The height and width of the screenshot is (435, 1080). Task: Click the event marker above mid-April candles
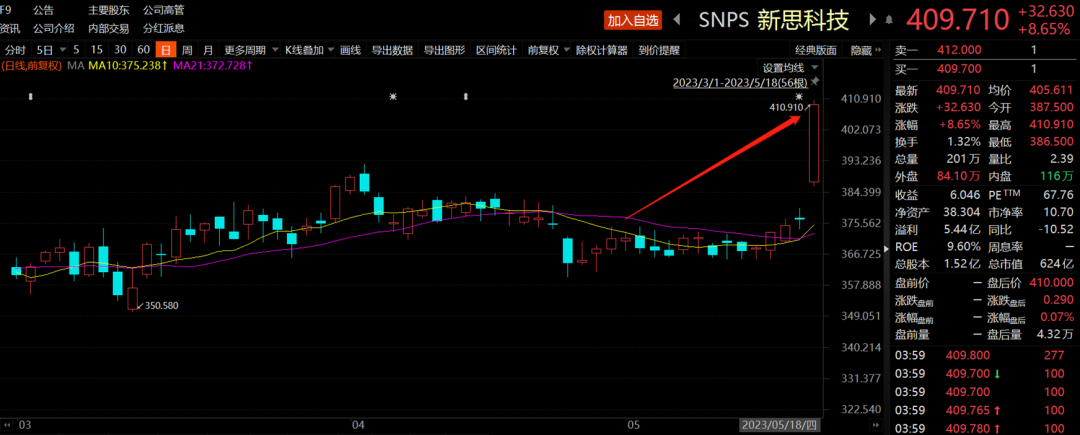466,97
